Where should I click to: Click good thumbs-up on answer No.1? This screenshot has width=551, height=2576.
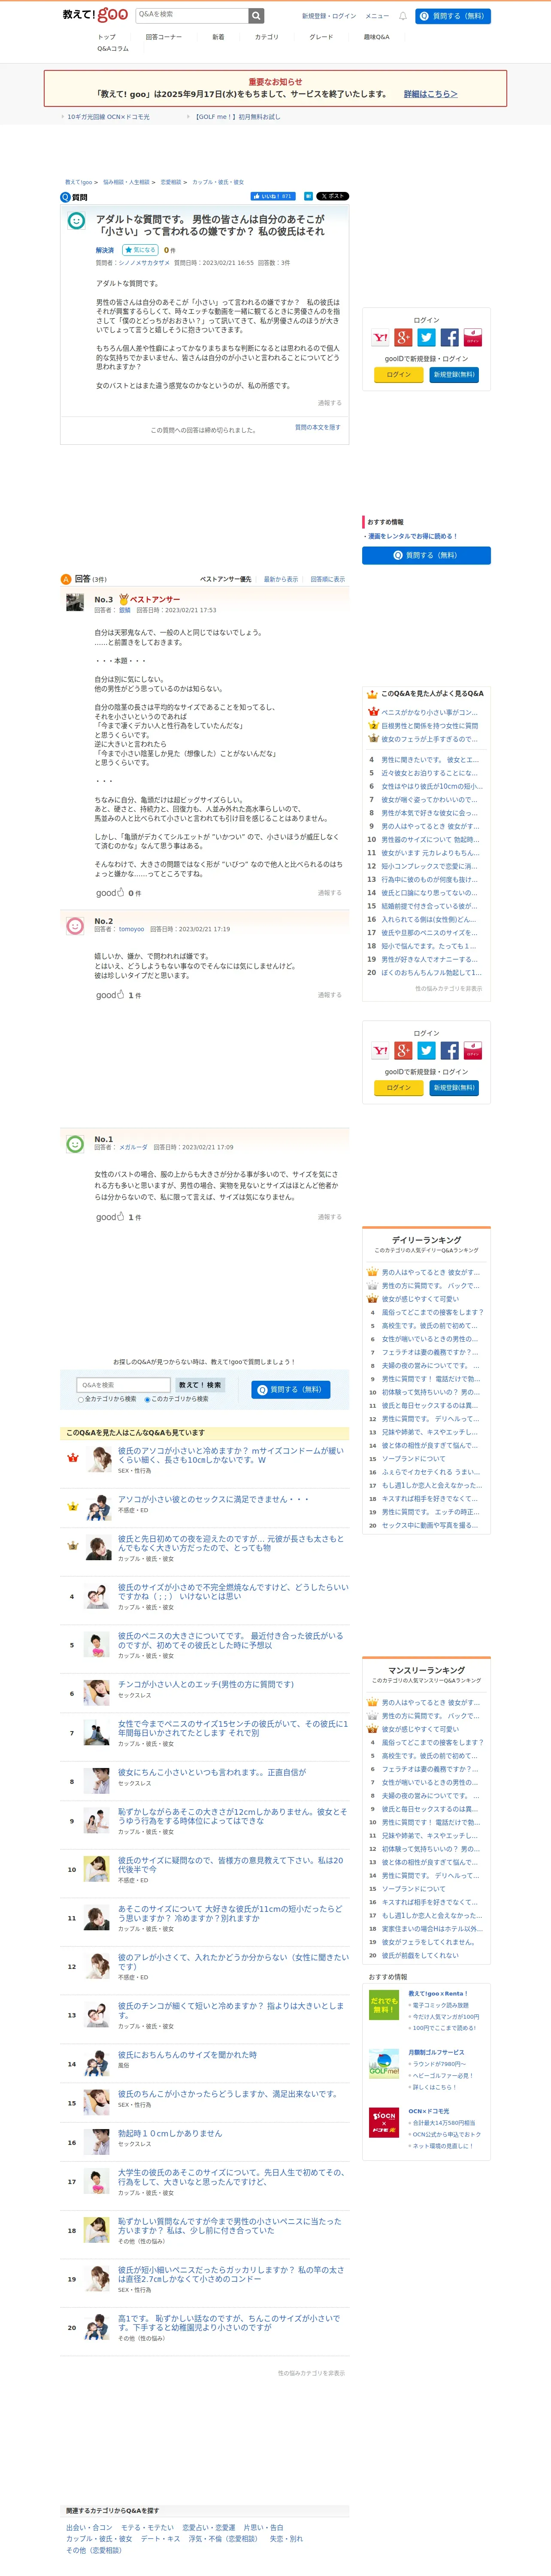110,1217
